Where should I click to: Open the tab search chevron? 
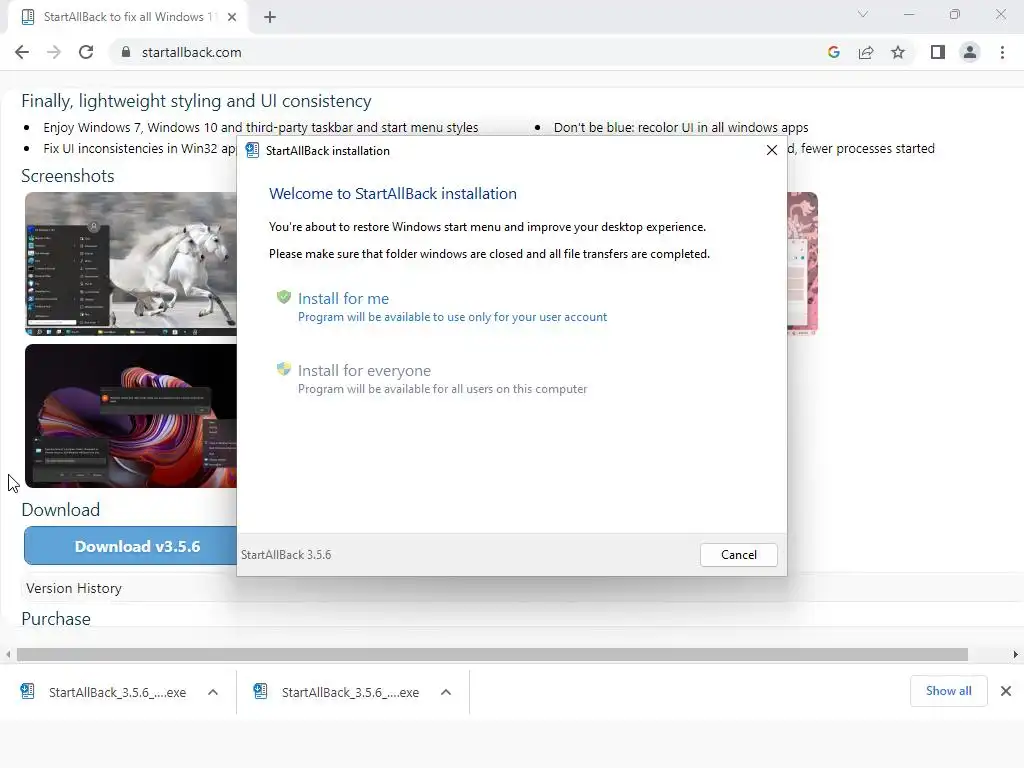pyautogui.click(x=863, y=14)
